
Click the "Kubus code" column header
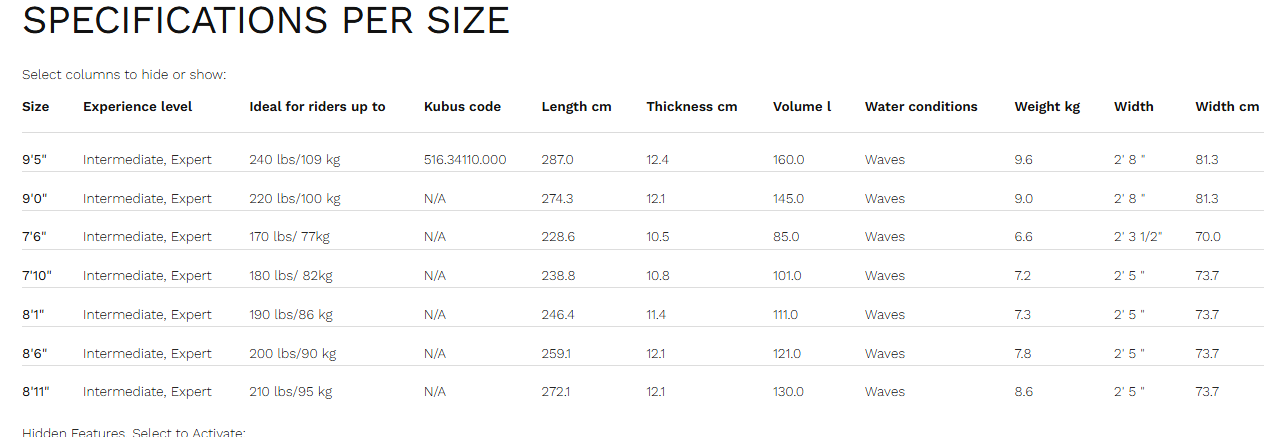[x=462, y=107]
